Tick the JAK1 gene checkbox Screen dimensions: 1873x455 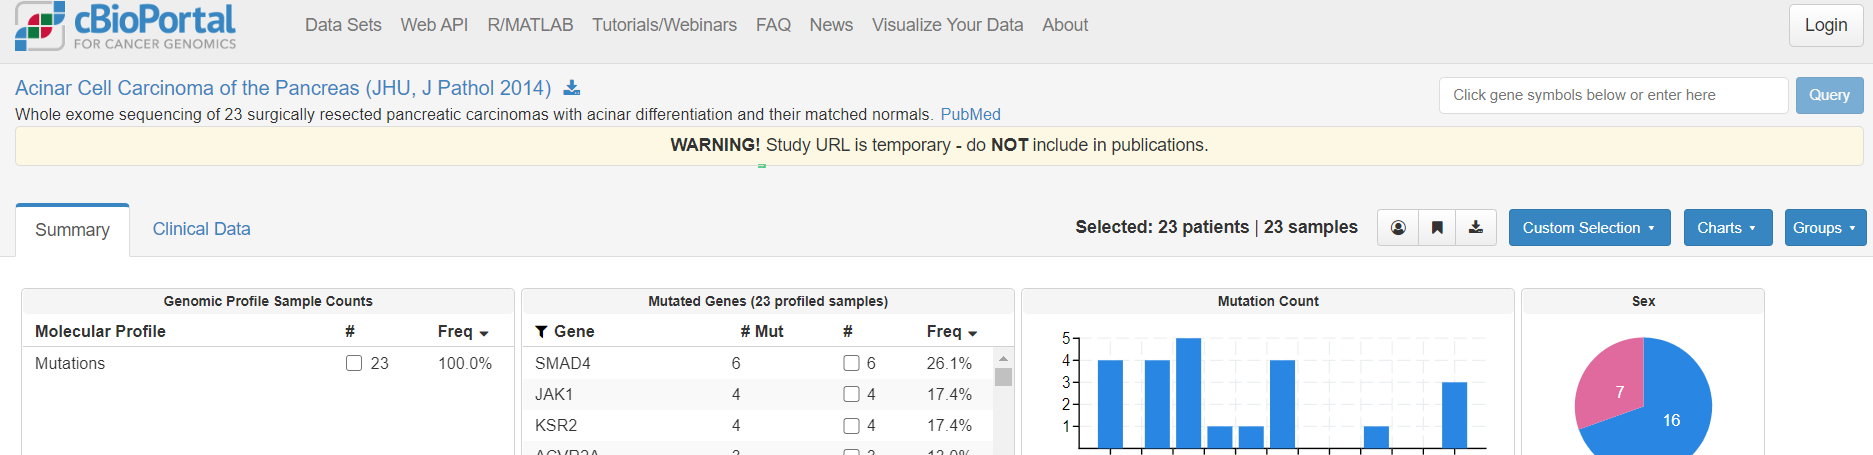point(851,394)
